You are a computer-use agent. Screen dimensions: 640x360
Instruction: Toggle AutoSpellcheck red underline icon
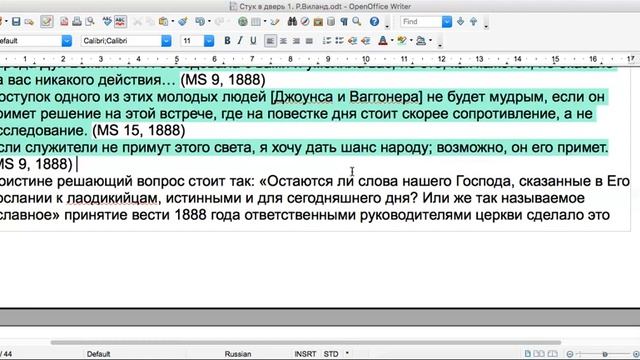(x=120, y=22)
